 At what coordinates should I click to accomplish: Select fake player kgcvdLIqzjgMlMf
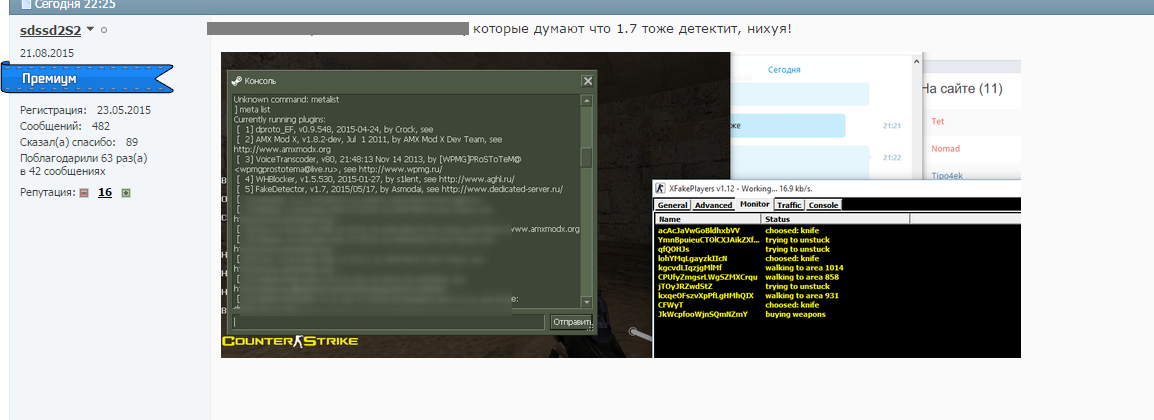(690, 268)
